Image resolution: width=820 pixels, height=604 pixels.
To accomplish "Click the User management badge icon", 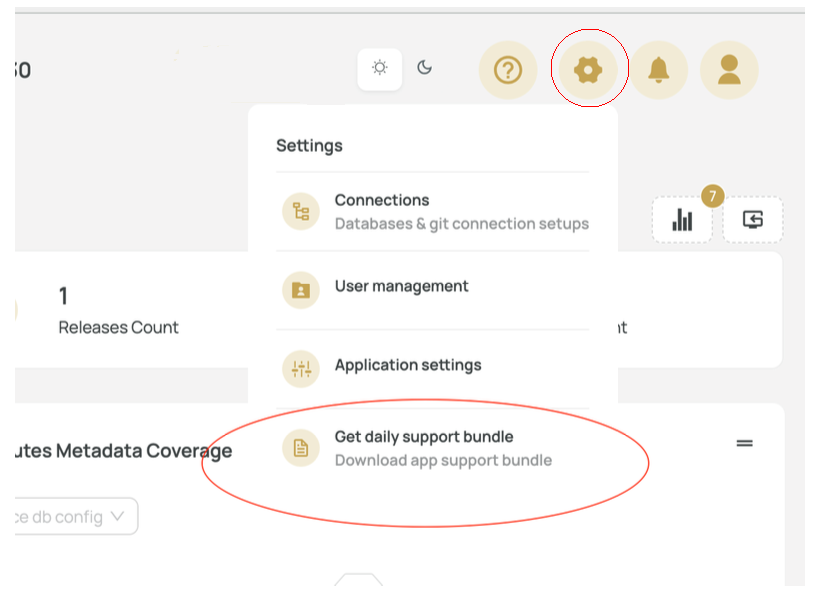I will pos(301,290).
